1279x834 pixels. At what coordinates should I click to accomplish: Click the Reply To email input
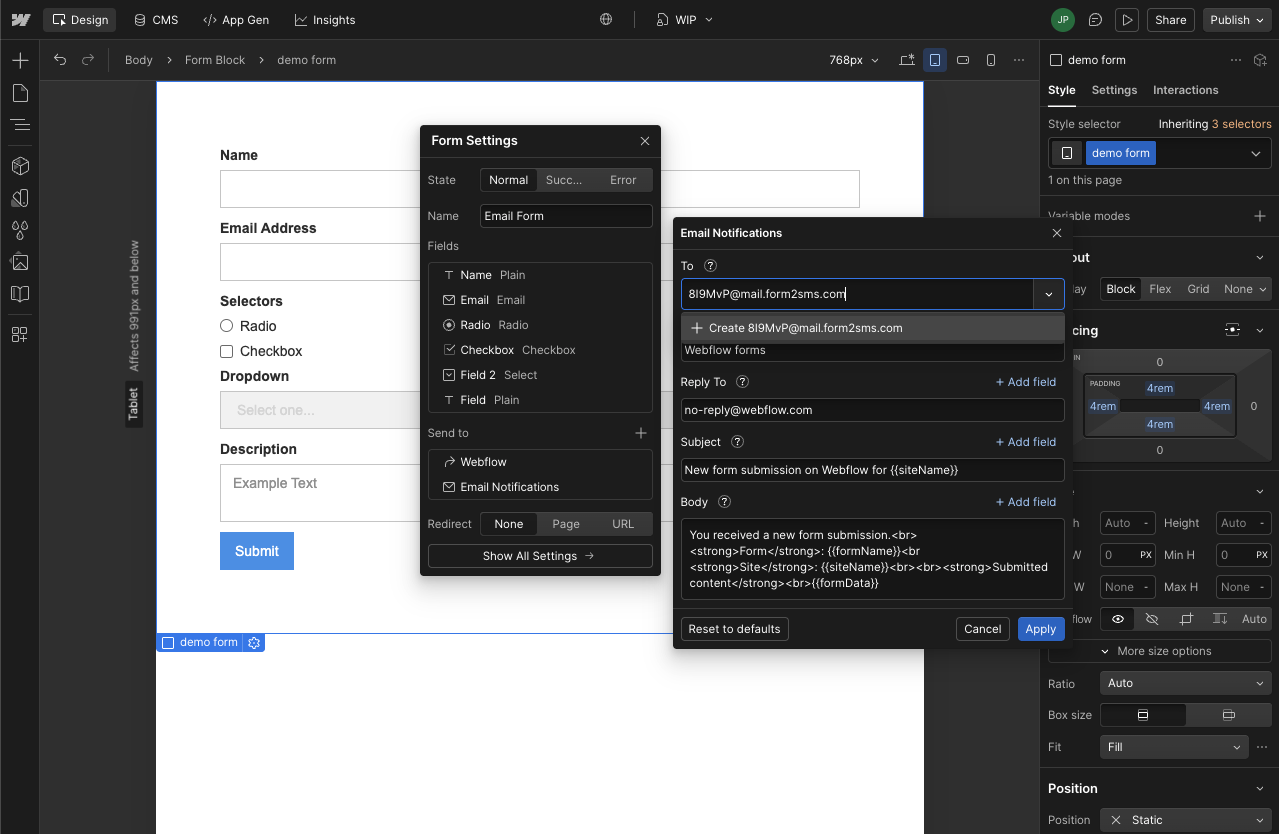(872, 410)
